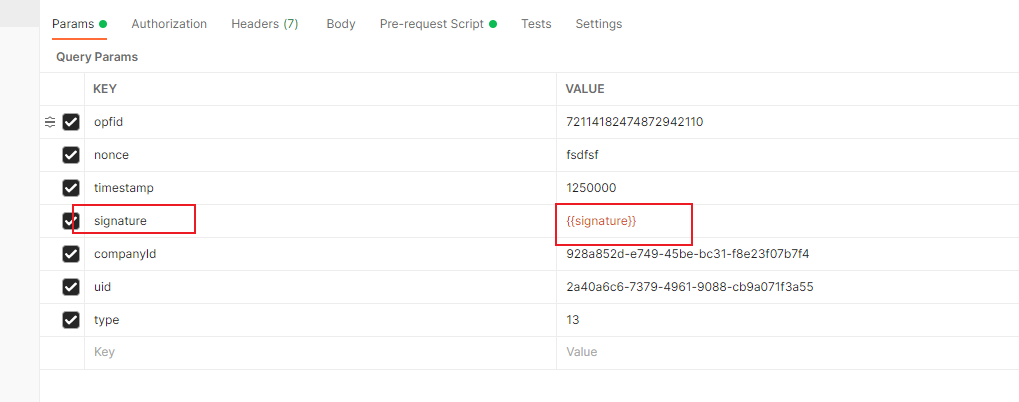Viewport: 1019px width, 402px height.
Task: Select the Params tab
Action: click(79, 24)
